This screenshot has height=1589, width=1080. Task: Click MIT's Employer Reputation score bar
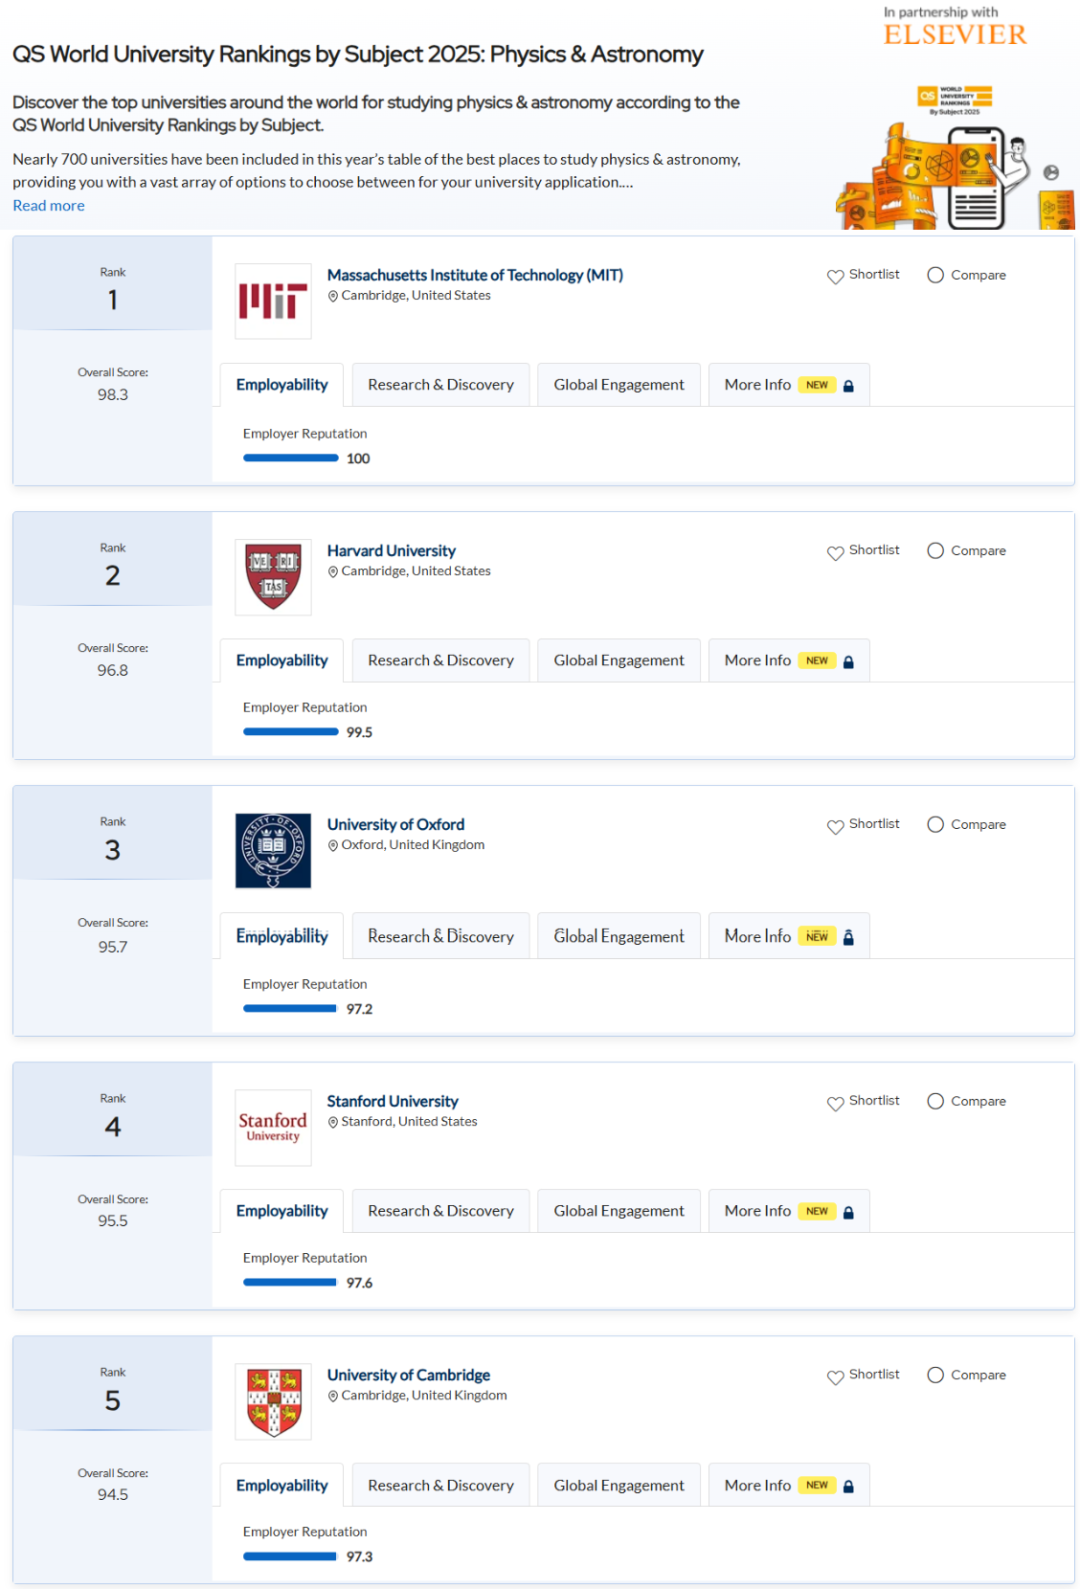tap(291, 458)
